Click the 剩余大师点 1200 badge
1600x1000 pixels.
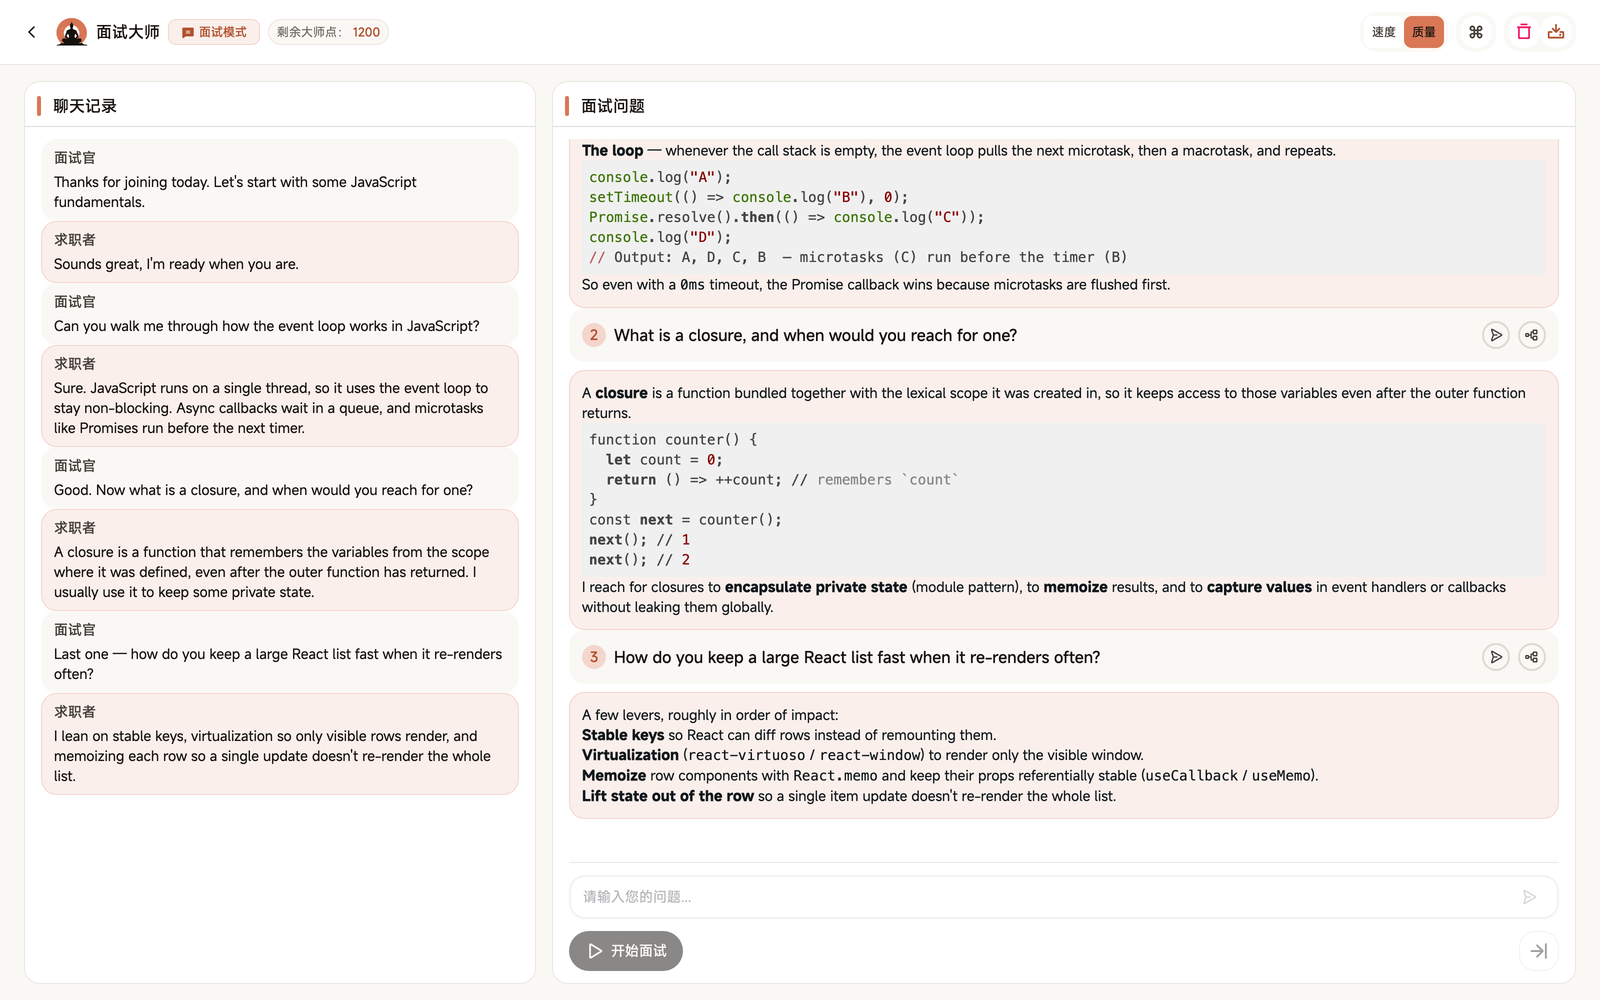tap(328, 32)
